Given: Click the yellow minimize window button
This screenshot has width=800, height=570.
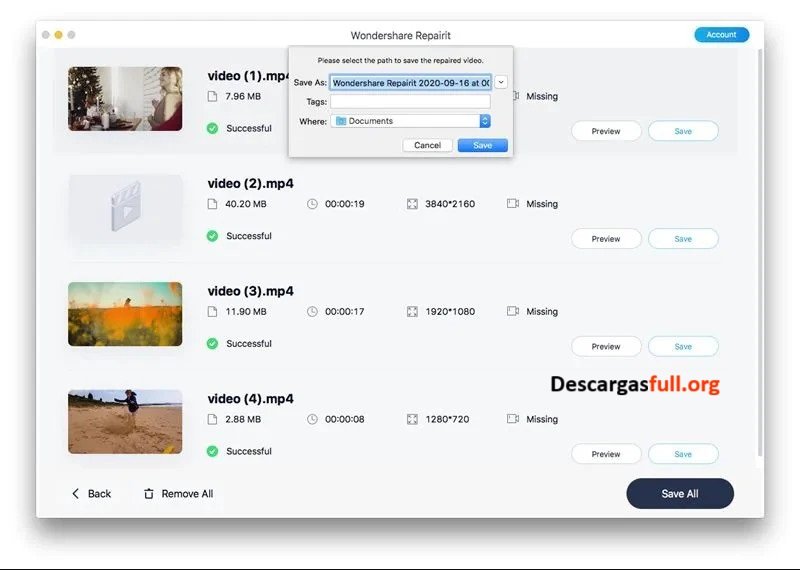Looking at the screenshot, I should [x=59, y=35].
